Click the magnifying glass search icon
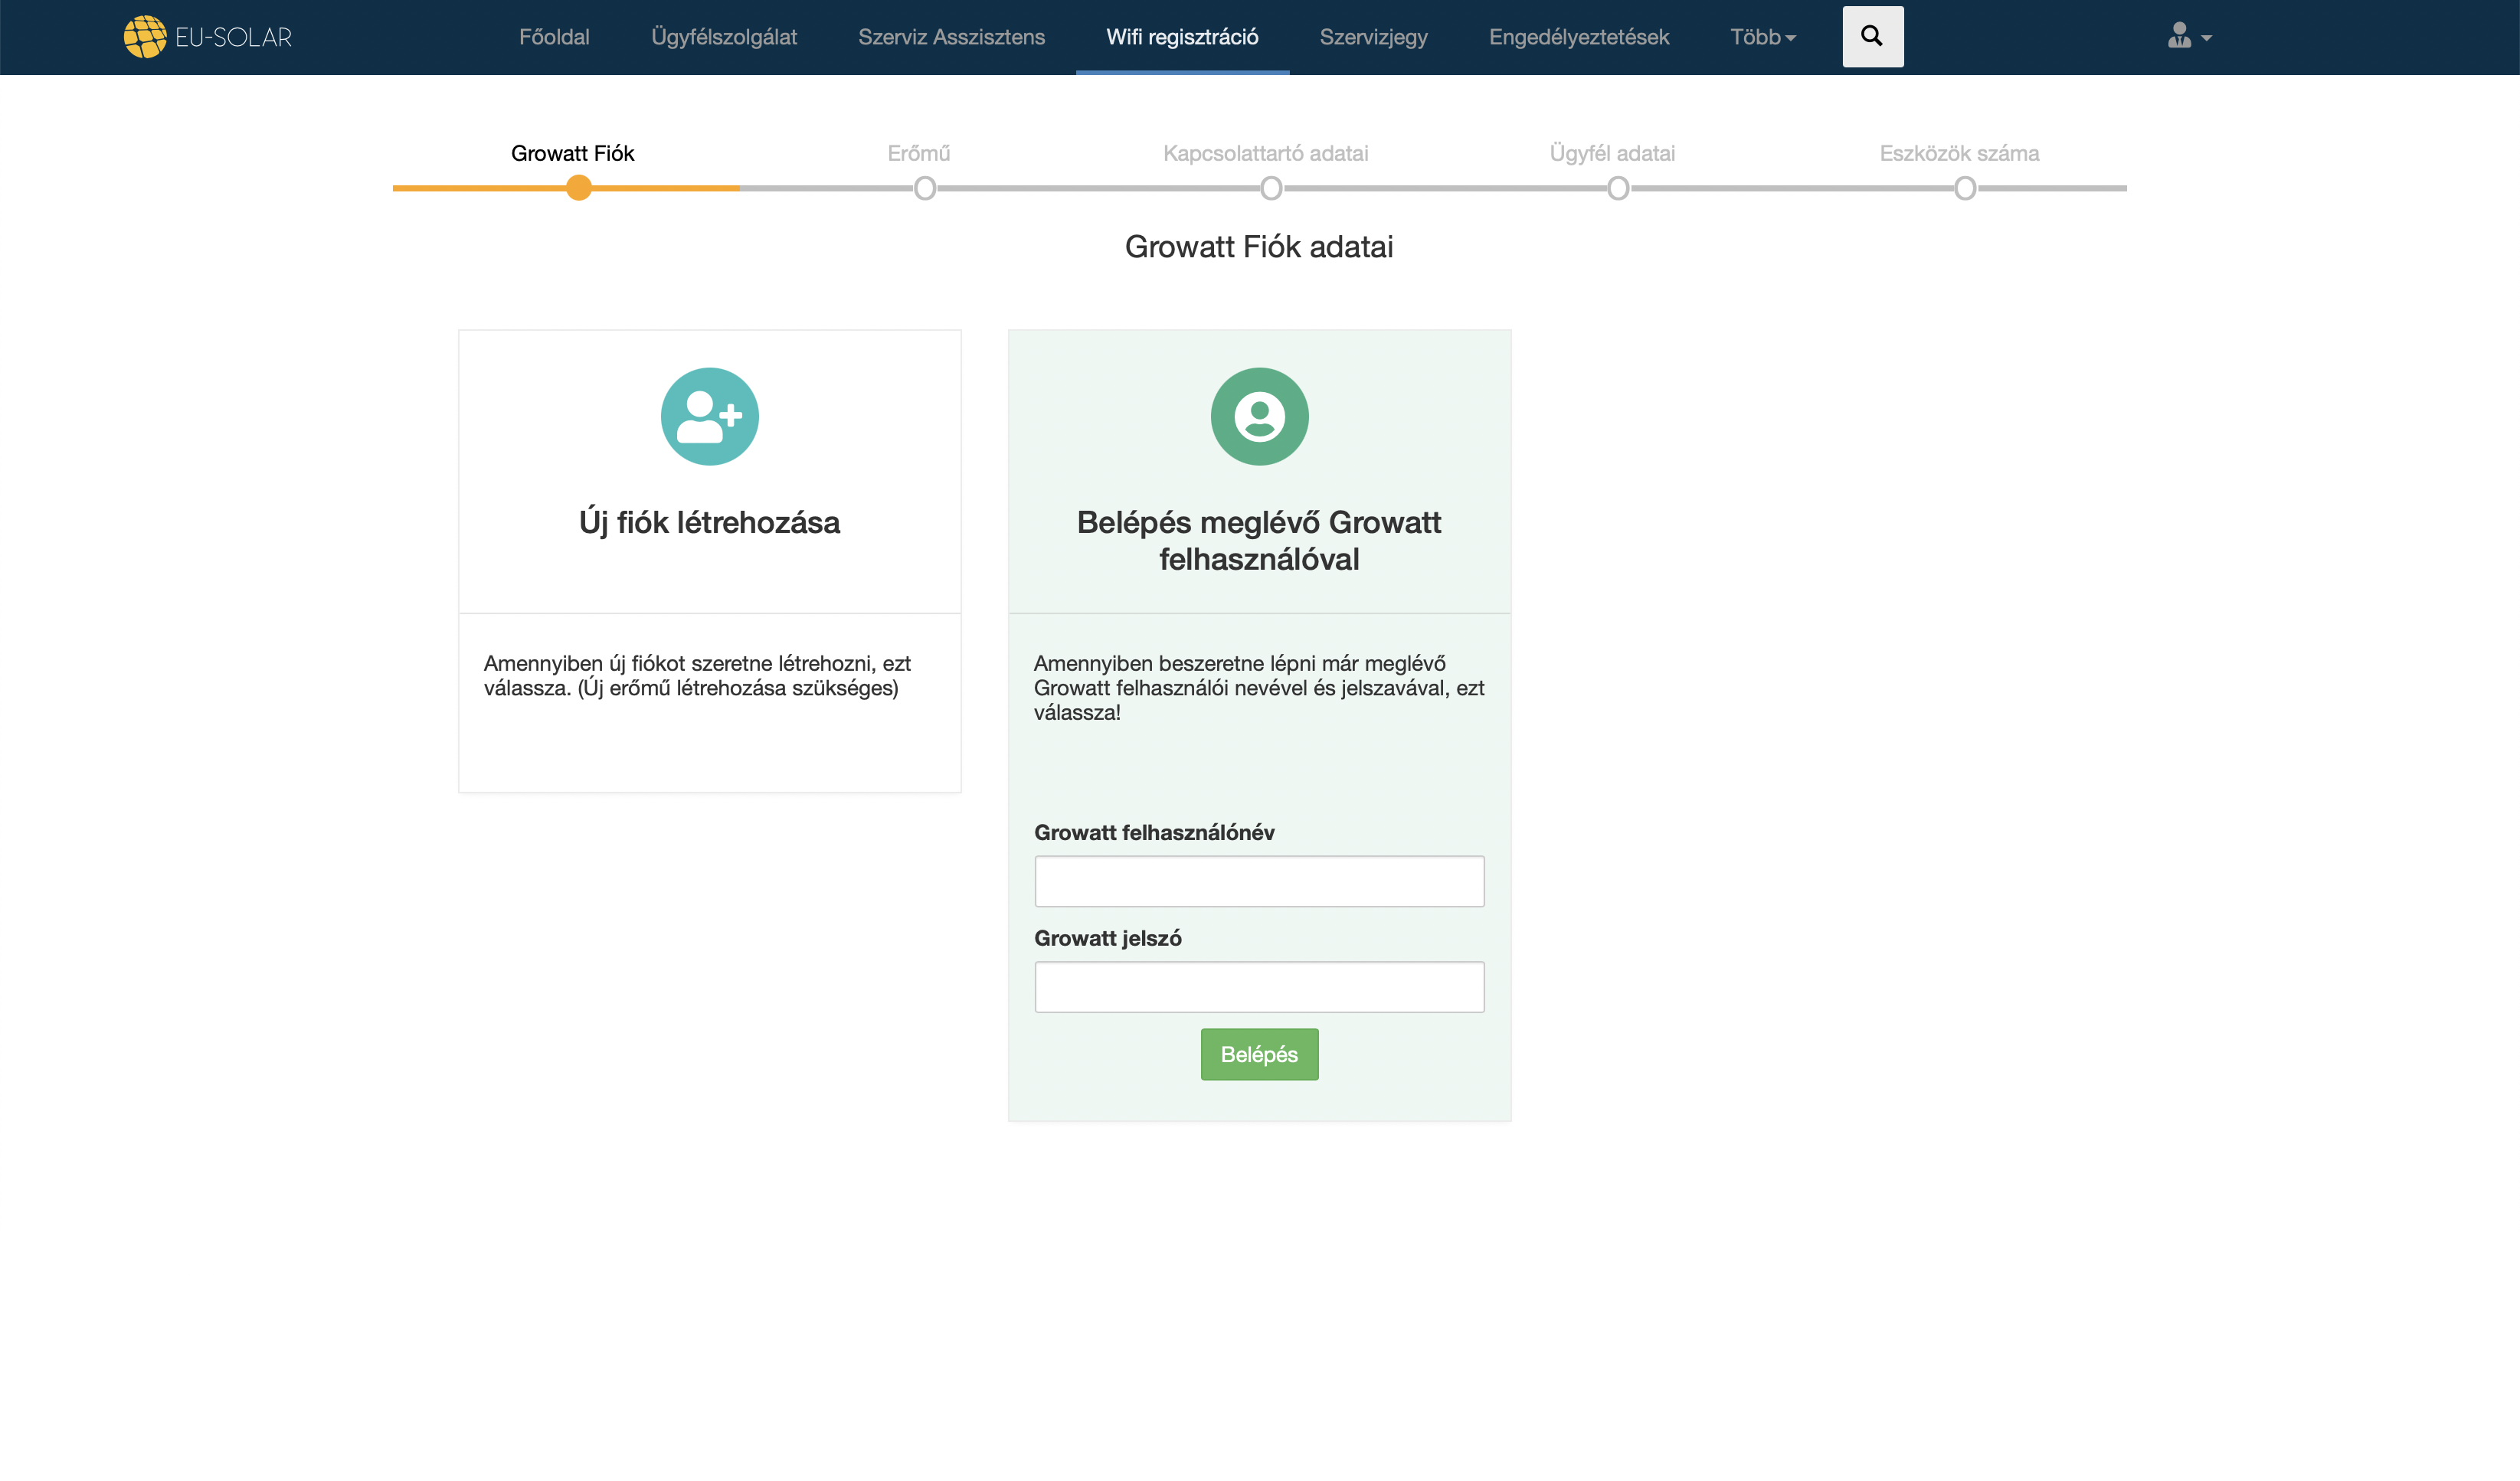2520x1481 pixels. click(1872, 37)
